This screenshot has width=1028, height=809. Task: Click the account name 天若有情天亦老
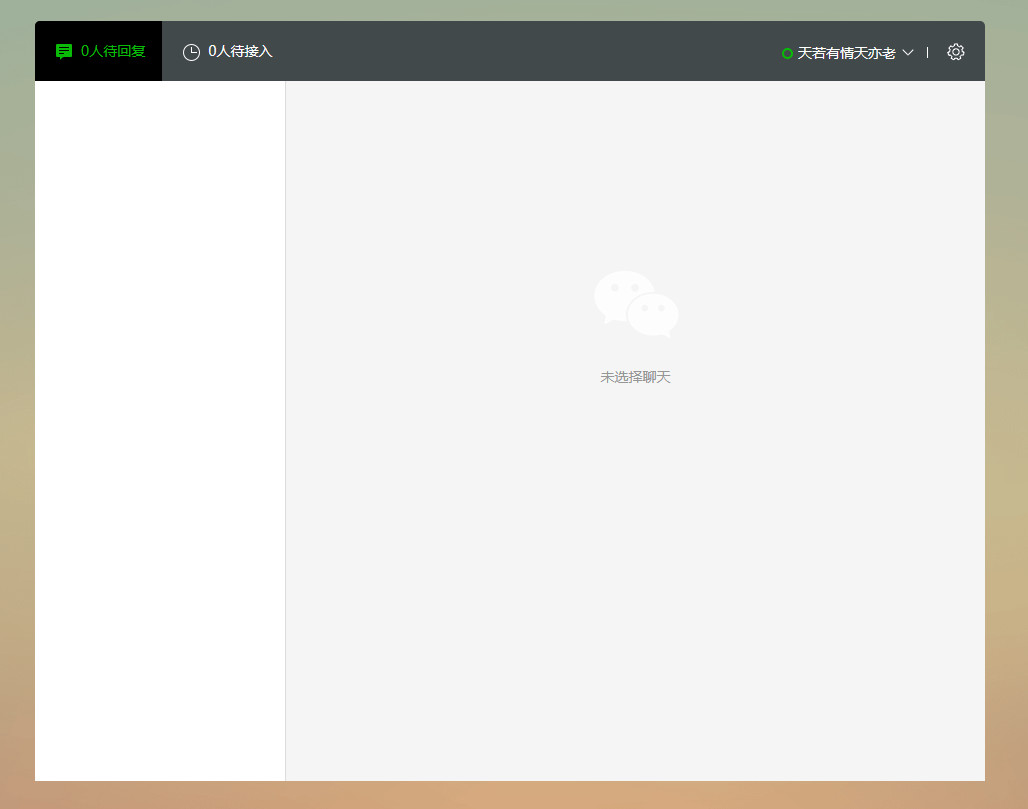pos(846,52)
